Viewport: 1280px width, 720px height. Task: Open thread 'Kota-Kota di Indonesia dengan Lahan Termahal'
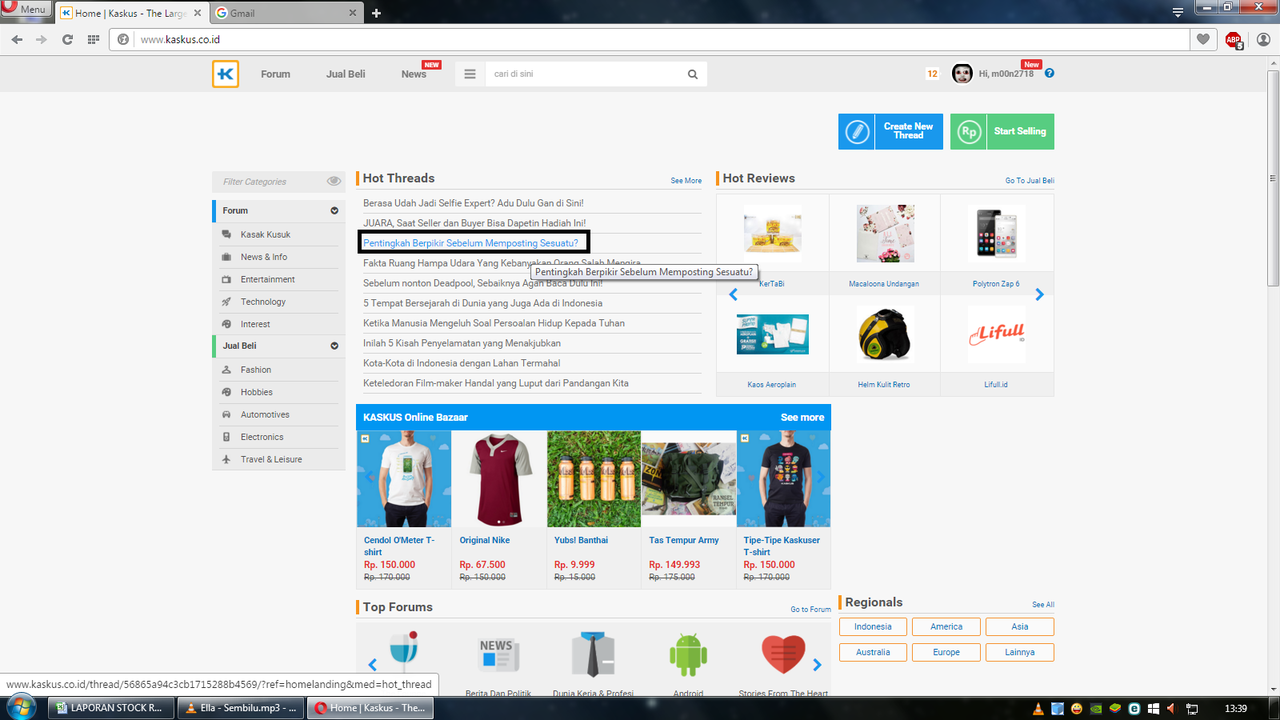pyautogui.click(x=462, y=363)
